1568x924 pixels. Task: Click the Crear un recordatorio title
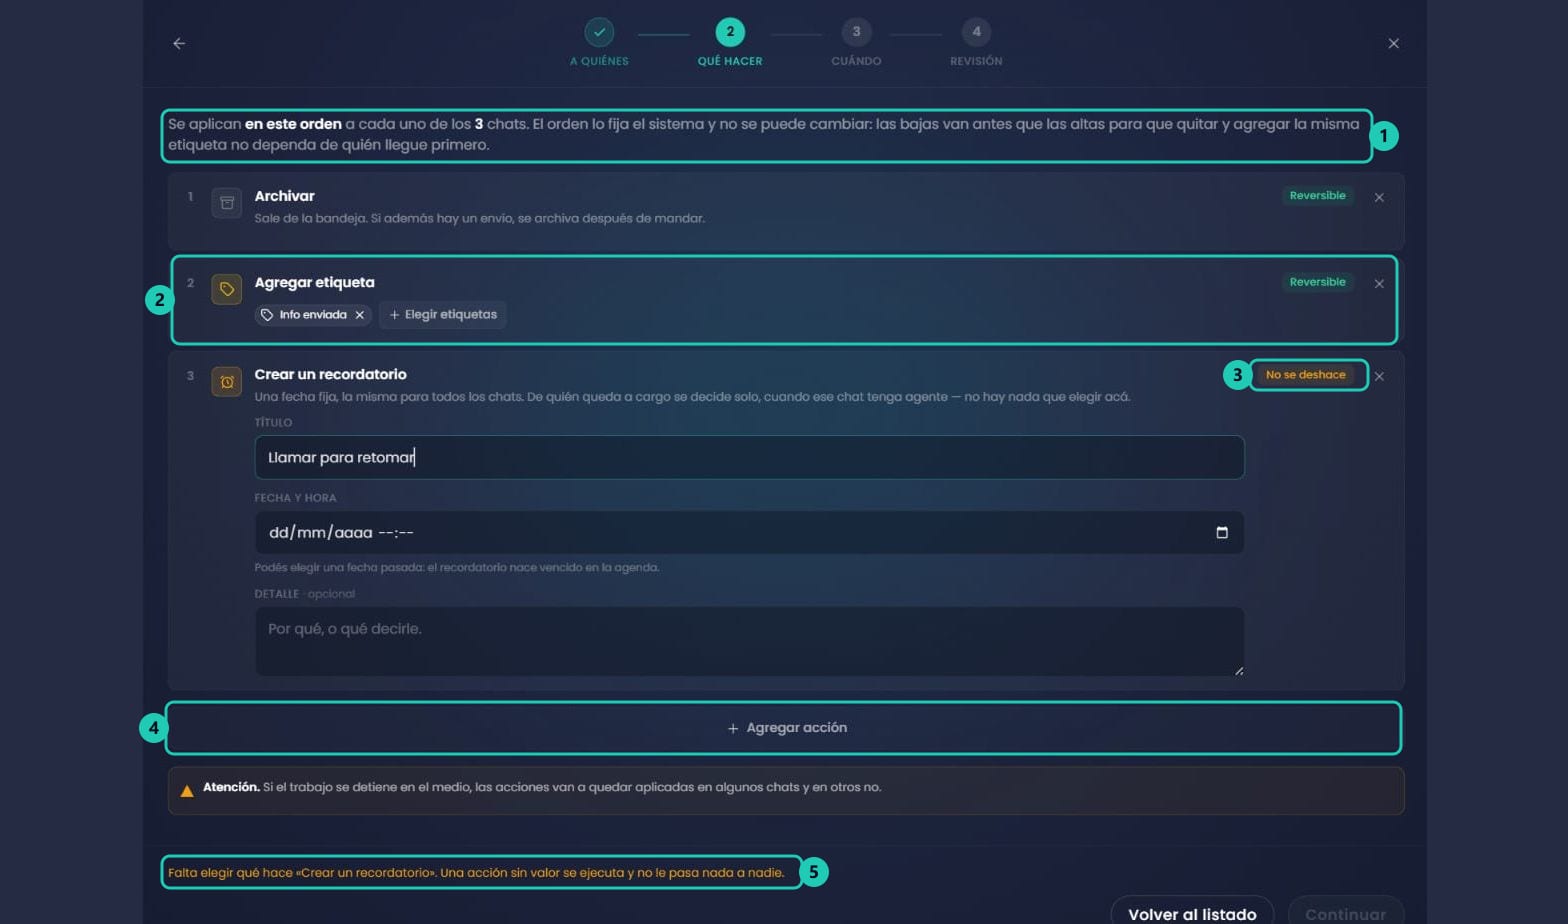(x=330, y=374)
